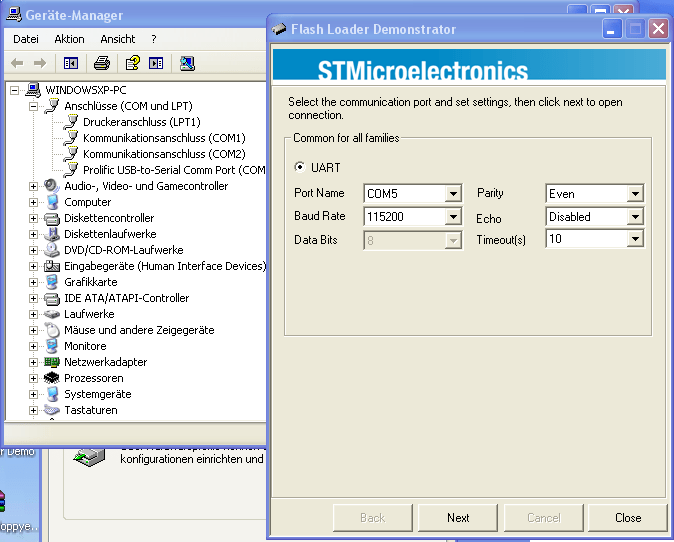Select Kommunikationsanschluss (COM2) entry

click(164, 154)
